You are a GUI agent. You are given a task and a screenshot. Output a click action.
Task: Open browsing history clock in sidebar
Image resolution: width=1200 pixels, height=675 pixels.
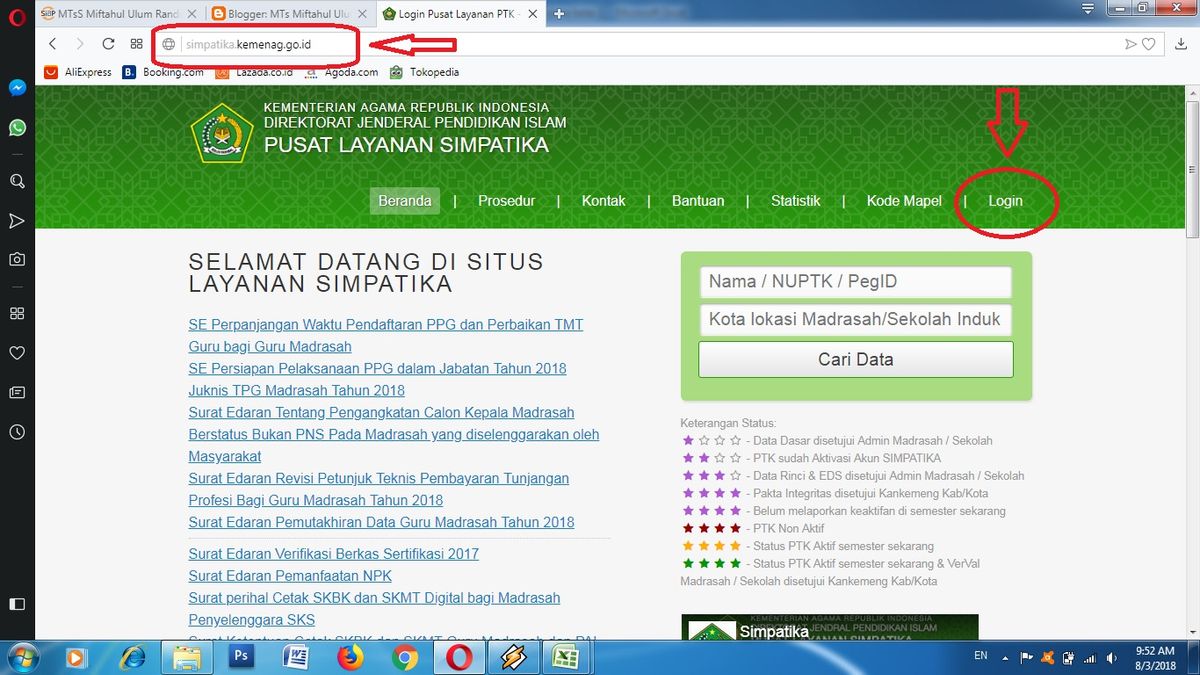pos(17,432)
